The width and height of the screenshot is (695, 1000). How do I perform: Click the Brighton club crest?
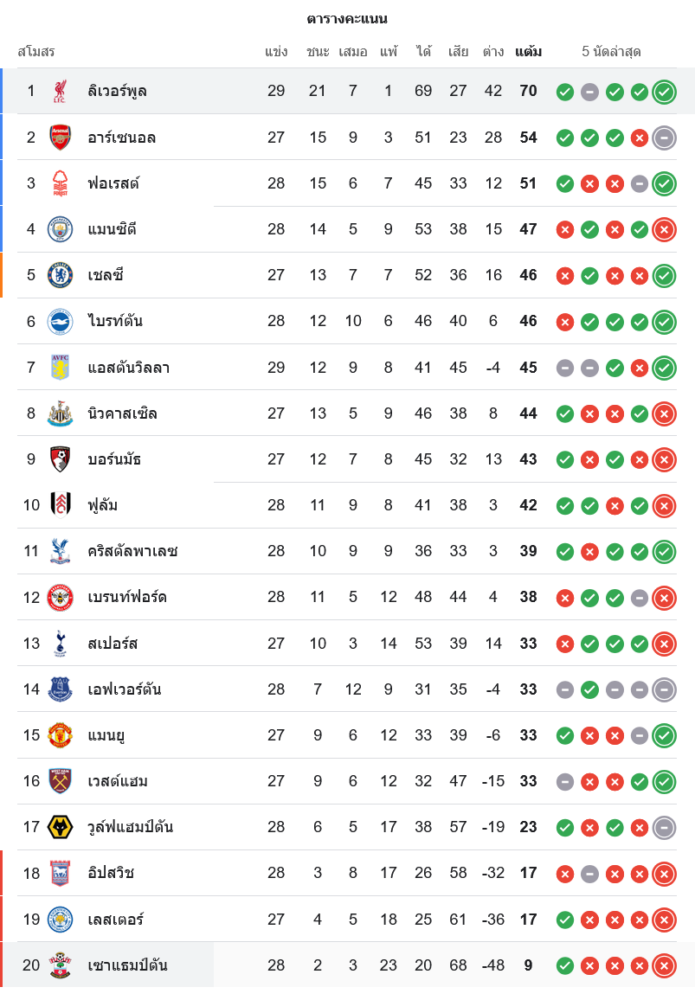60,322
